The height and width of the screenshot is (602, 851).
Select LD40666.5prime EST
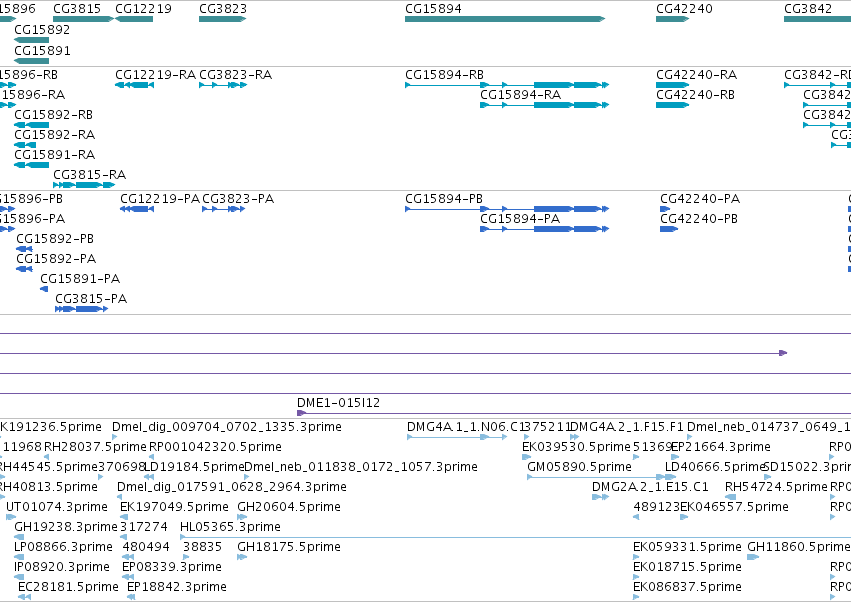[670, 477]
